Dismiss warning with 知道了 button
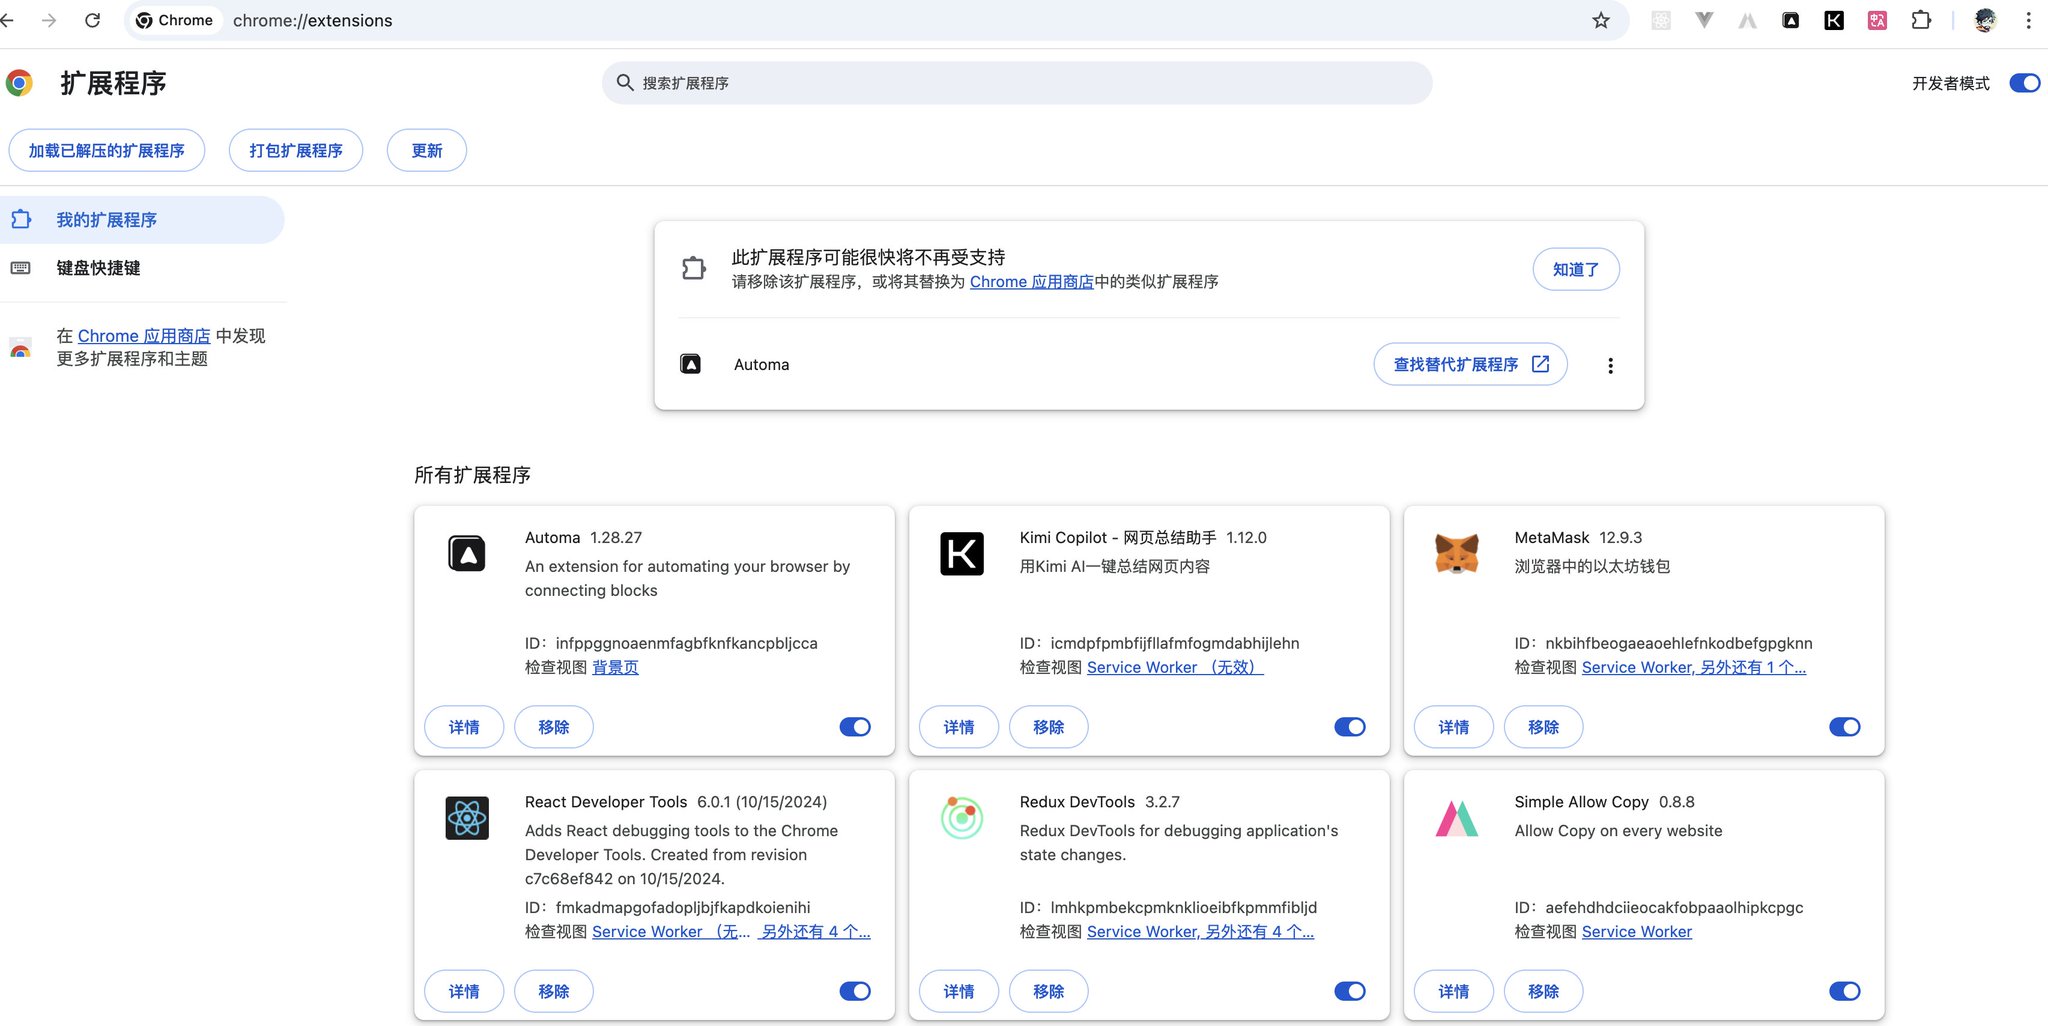Image resolution: width=2048 pixels, height=1026 pixels. 1576,269
